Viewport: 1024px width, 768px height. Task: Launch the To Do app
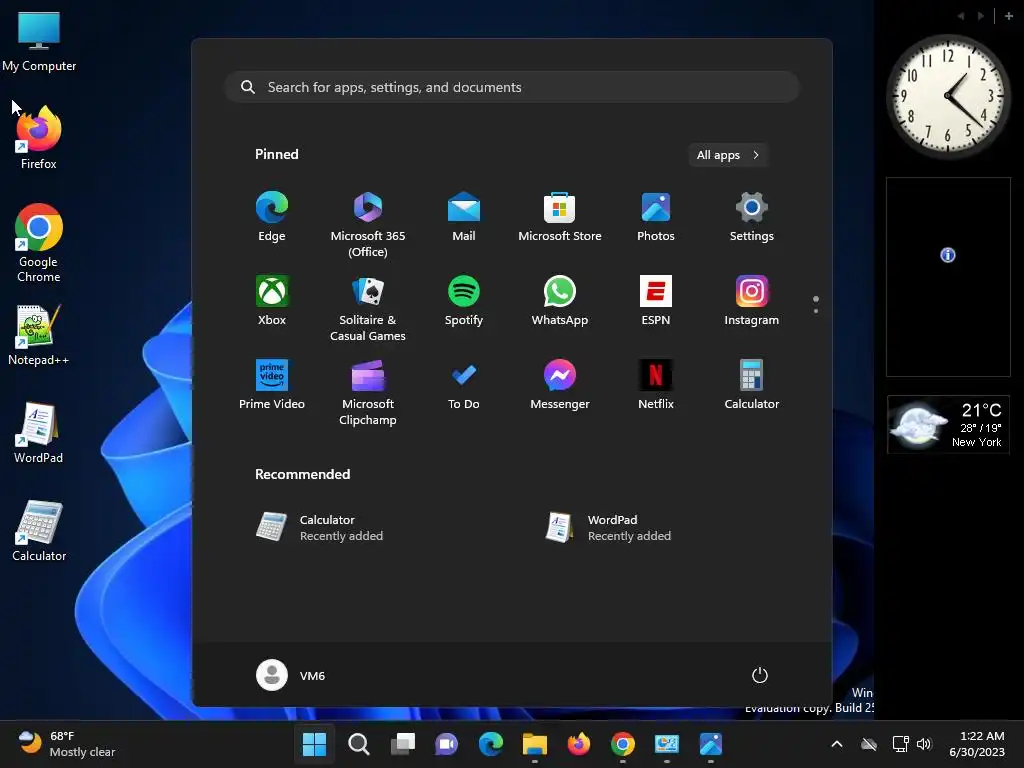click(x=464, y=385)
